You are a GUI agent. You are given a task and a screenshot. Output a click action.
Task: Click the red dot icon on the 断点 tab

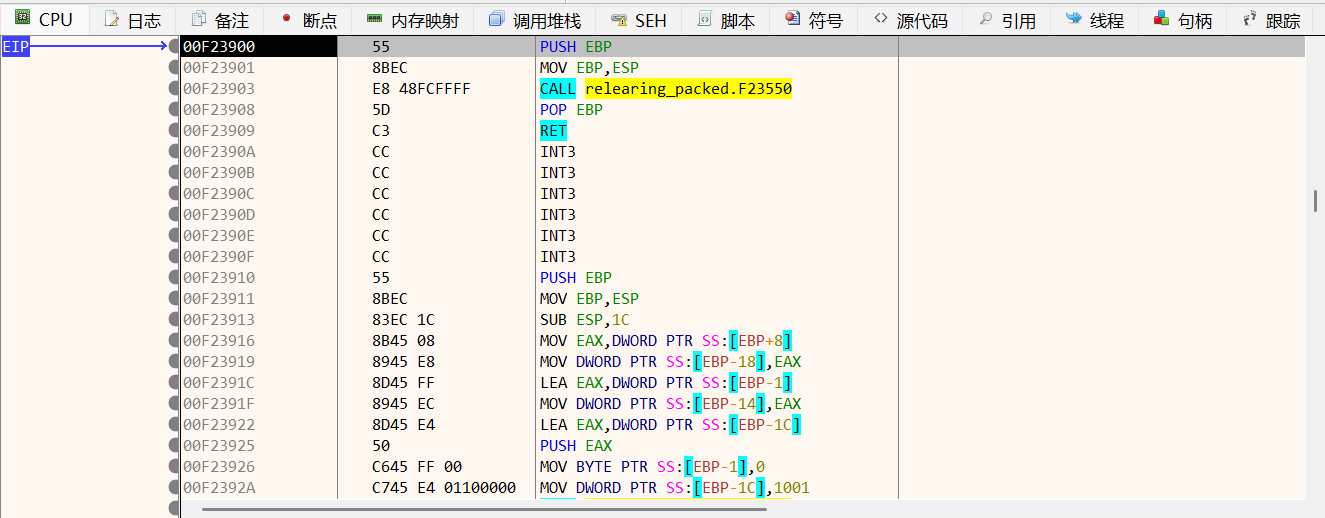(286, 19)
